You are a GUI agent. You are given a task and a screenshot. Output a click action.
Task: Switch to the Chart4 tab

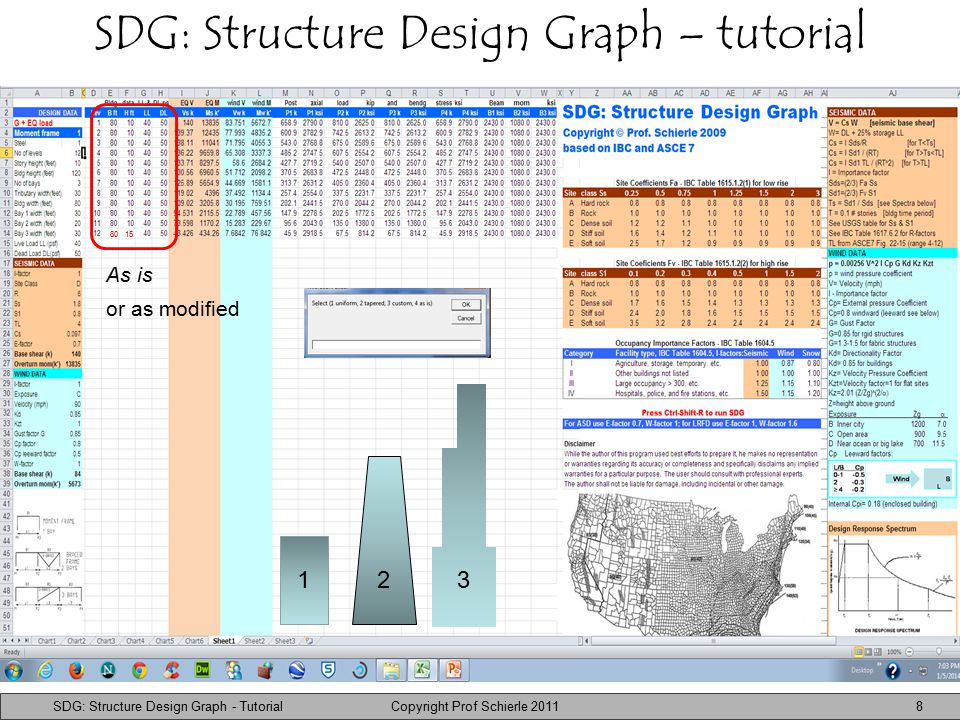135,641
